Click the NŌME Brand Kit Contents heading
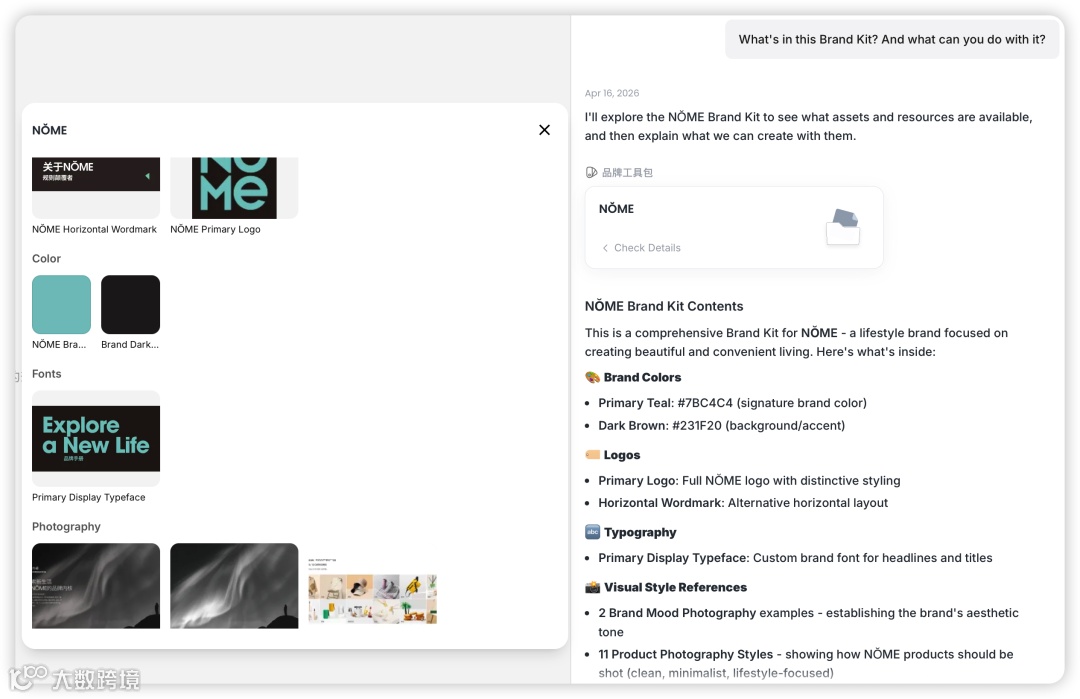 [x=664, y=306]
